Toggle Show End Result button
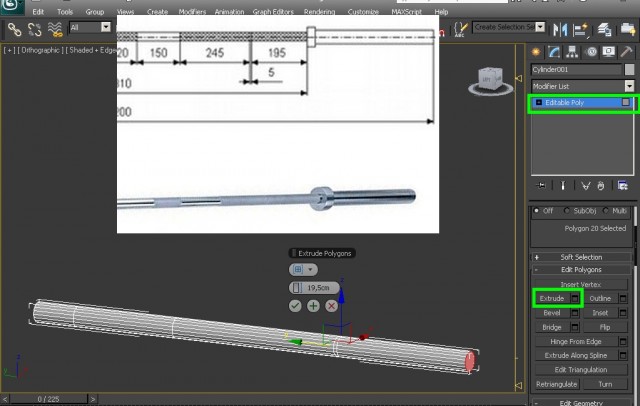The image size is (640, 406). [x=563, y=186]
